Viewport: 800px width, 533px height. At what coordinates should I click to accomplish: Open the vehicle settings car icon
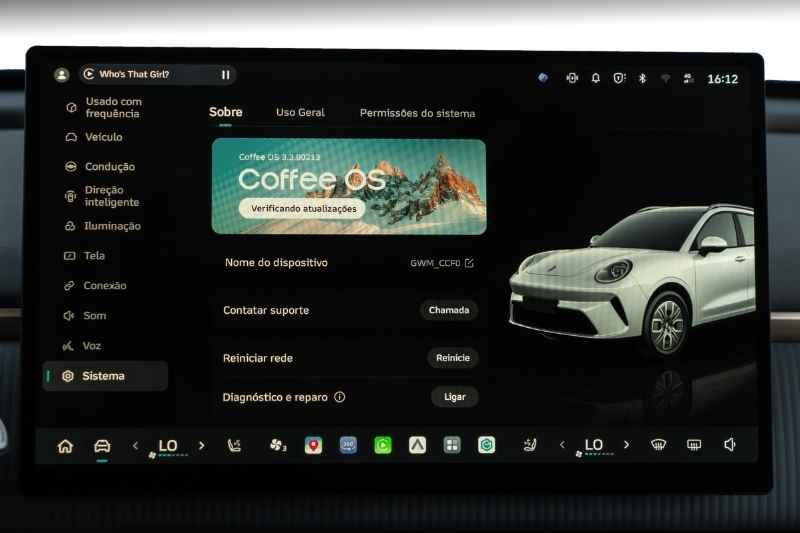click(x=102, y=446)
